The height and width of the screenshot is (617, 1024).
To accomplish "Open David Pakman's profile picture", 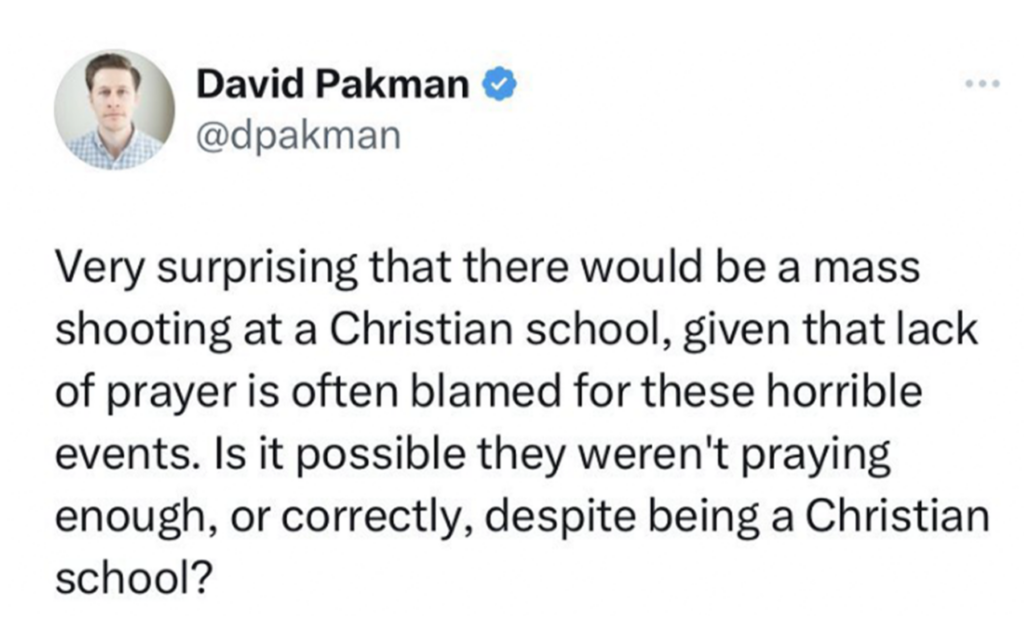I will coord(115,110).
